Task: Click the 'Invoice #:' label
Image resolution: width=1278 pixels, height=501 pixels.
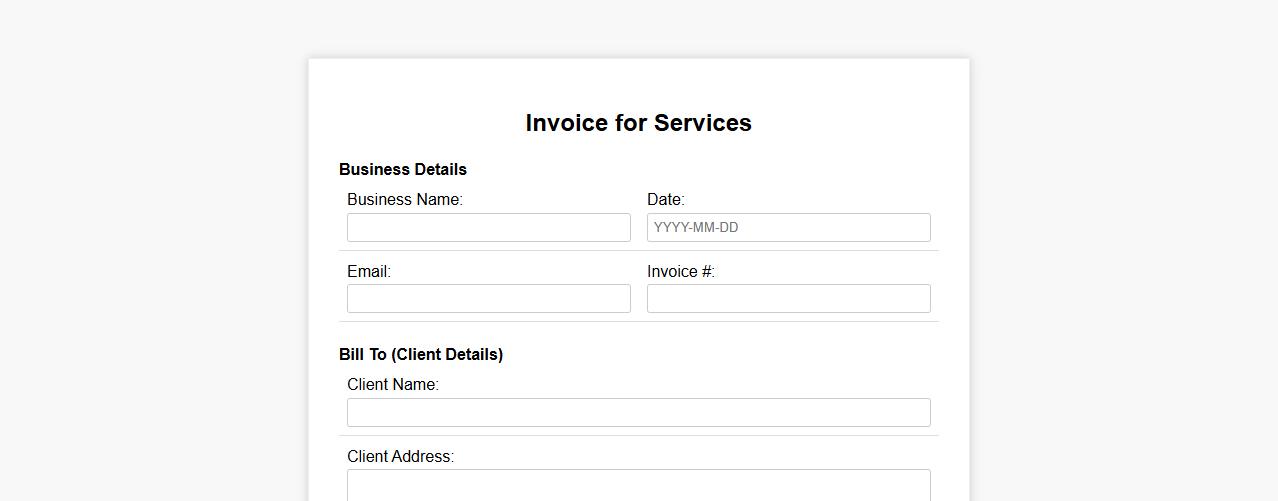Action: (682, 271)
